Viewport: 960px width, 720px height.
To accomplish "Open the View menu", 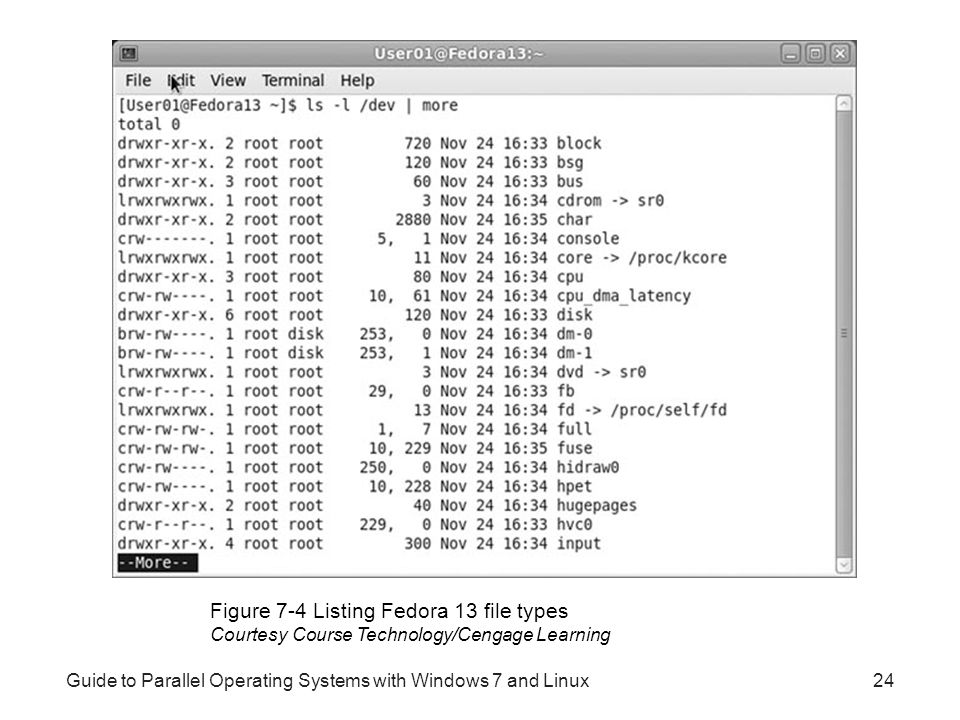I will coord(228,80).
